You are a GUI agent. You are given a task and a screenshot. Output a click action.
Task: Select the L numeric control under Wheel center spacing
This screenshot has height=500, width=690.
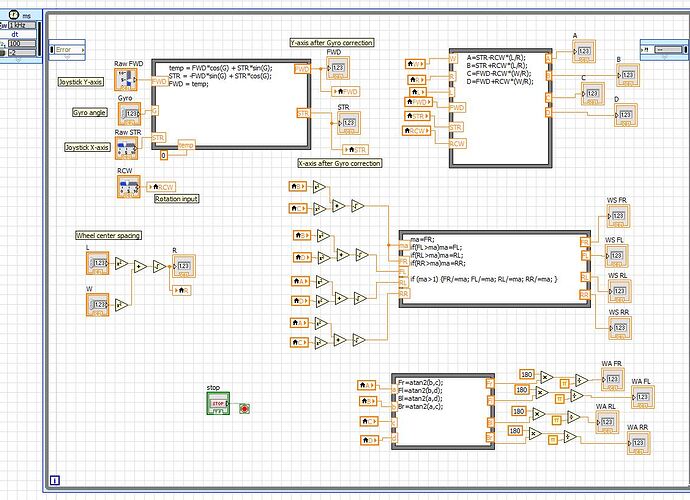click(98, 263)
